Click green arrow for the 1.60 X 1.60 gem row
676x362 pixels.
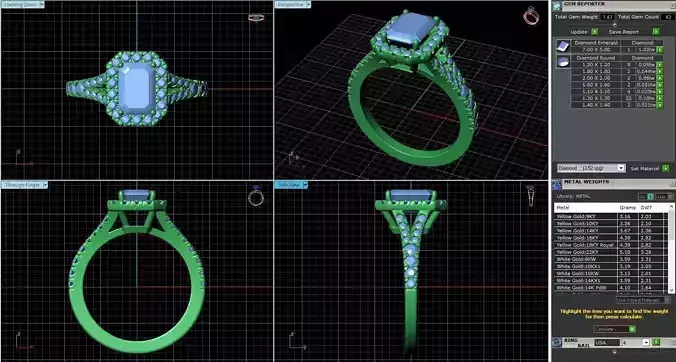pos(660,85)
